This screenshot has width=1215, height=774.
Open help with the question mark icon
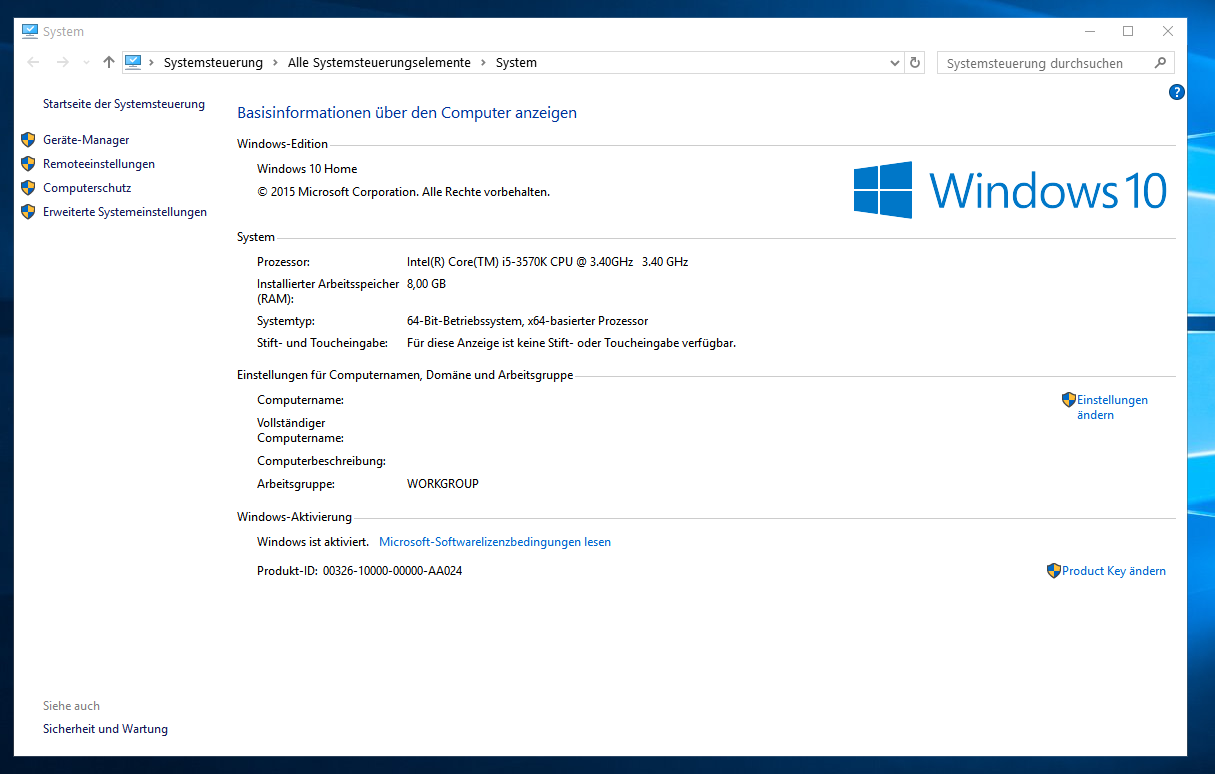click(x=1177, y=92)
